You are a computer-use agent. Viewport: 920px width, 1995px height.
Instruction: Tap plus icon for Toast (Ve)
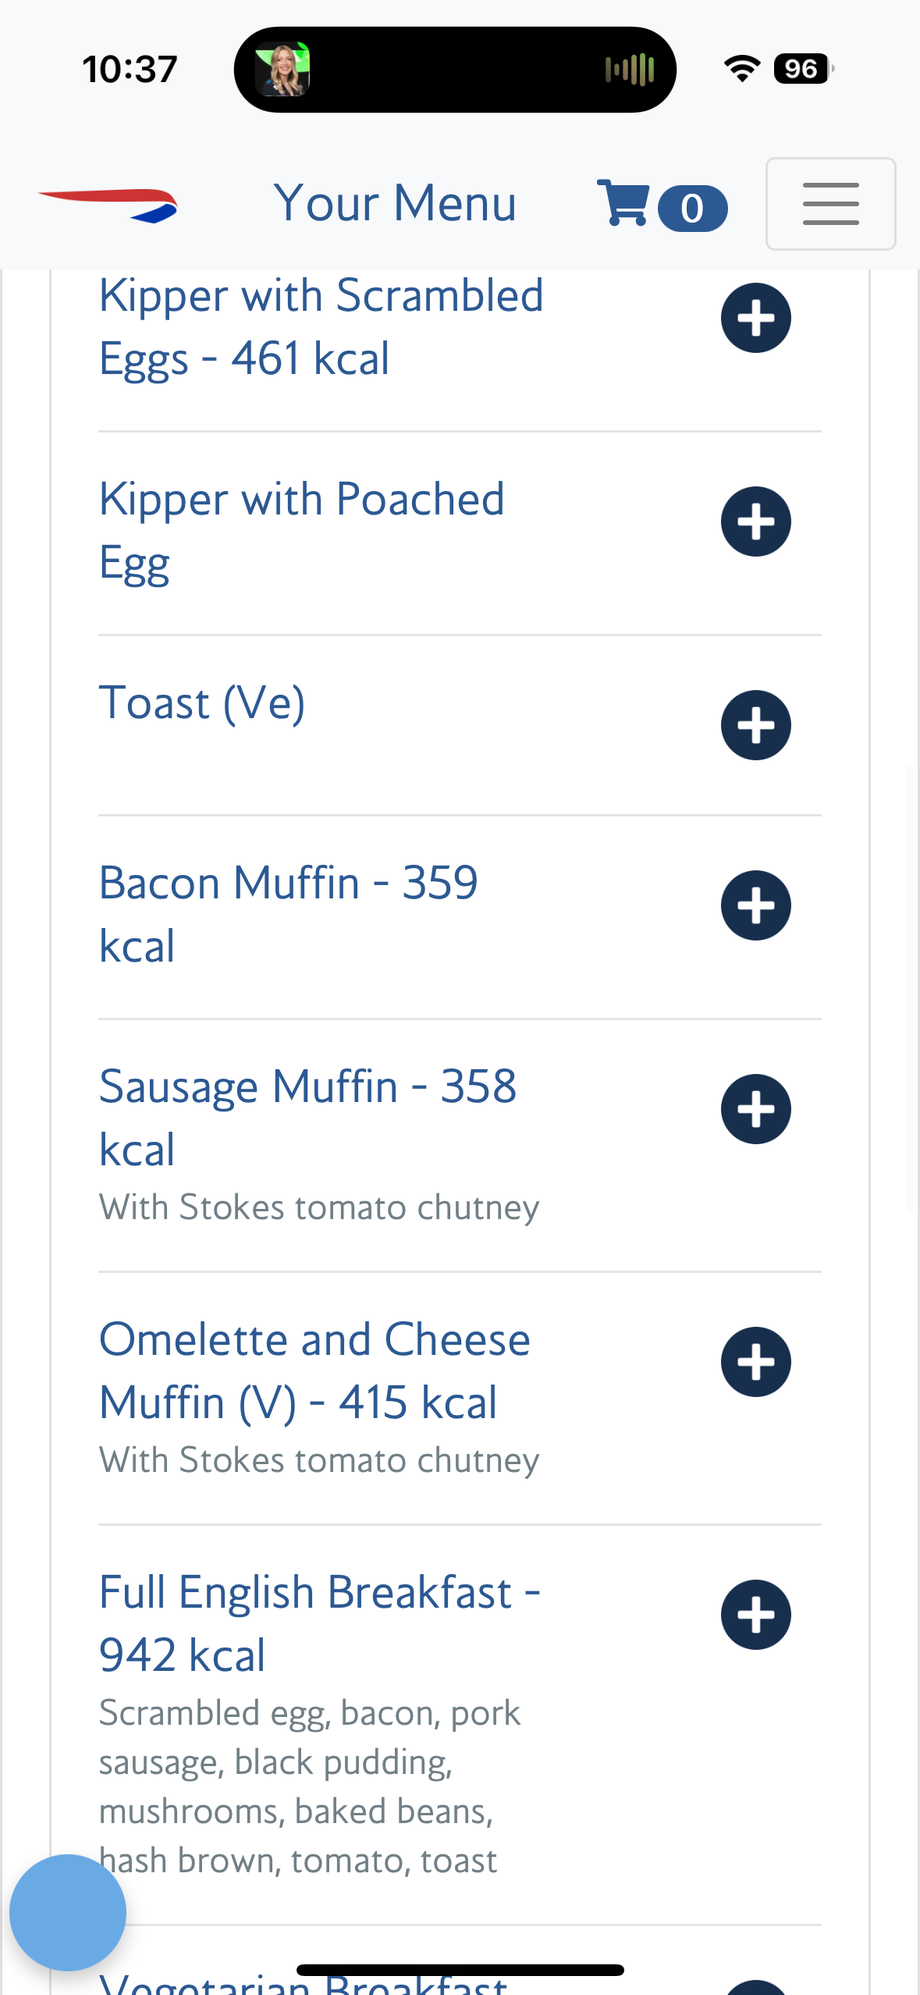coord(756,725)
